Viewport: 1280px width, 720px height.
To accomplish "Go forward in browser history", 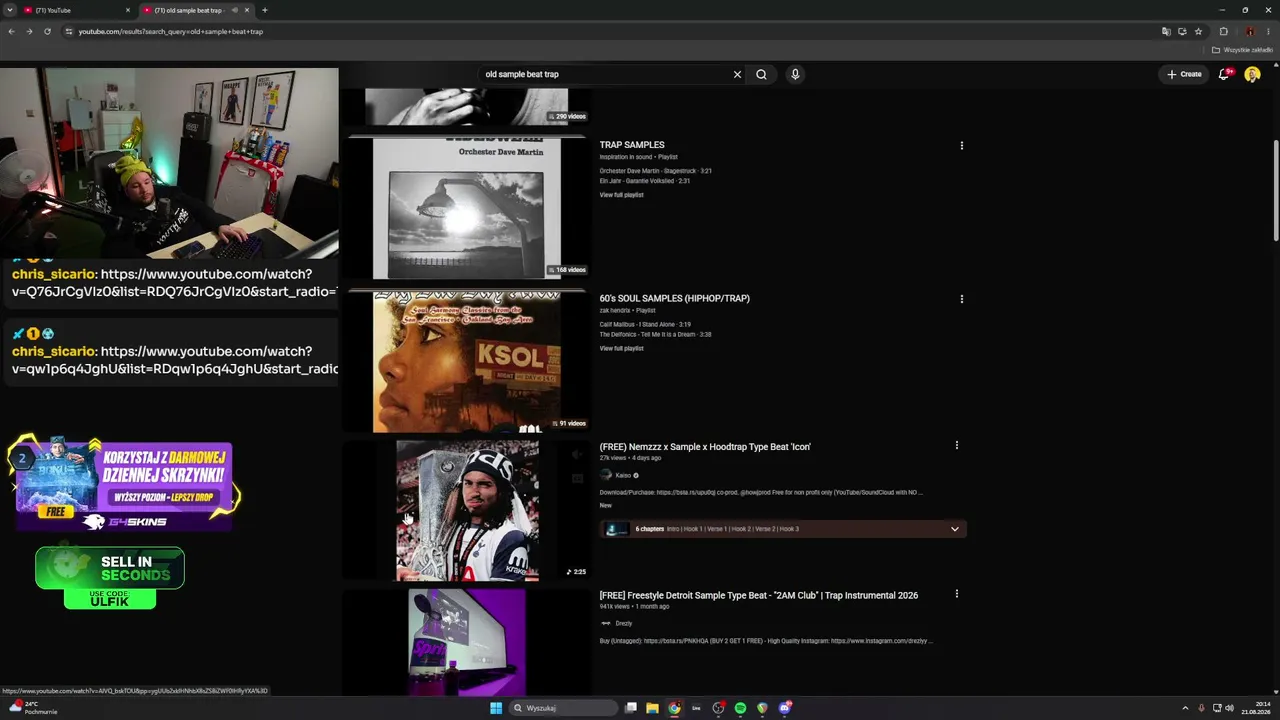I will coord(29,31).
